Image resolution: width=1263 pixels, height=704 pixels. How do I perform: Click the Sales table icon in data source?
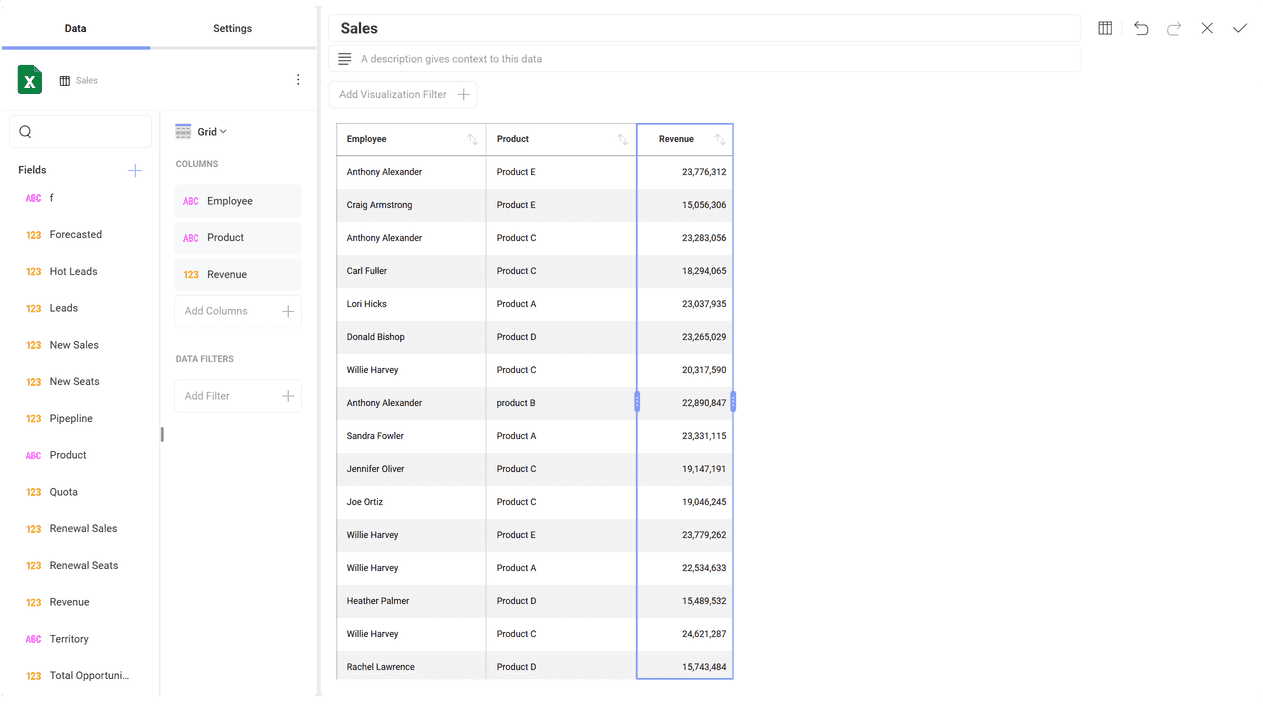tap(65, 81)
